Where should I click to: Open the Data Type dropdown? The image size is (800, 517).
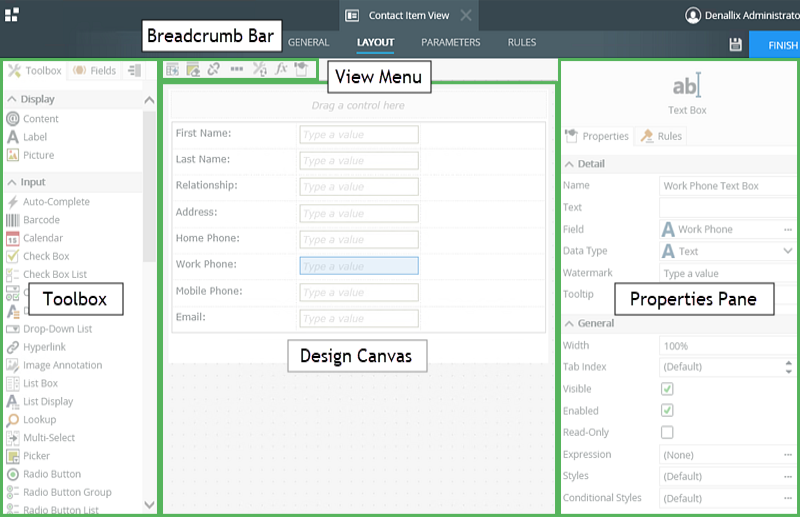[787, 251]
